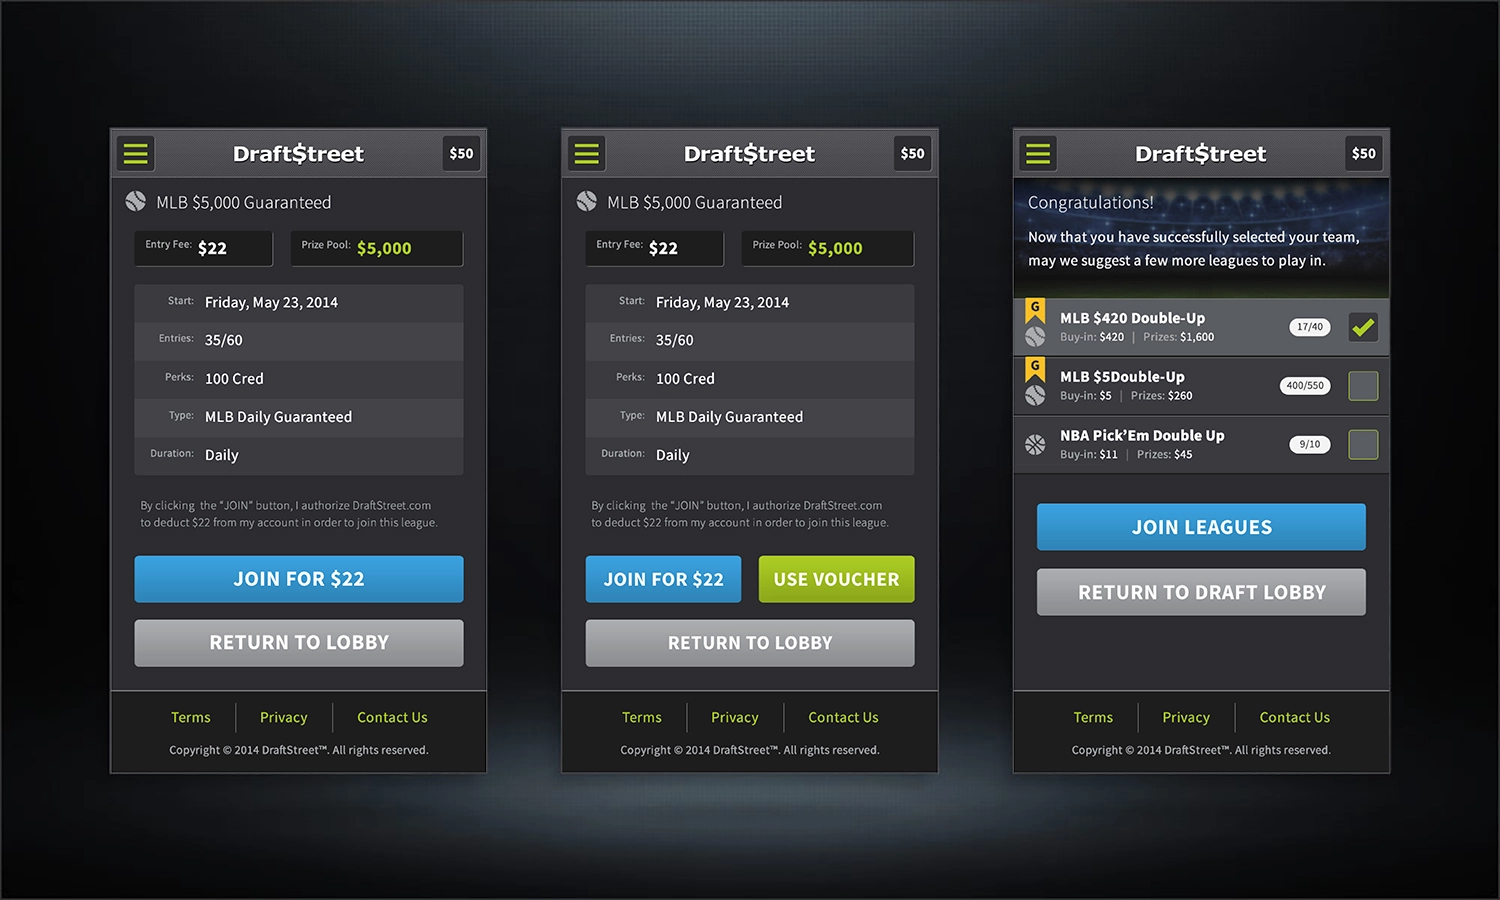
Task: Uncheck the MLB $420 Double-Up checkbox
Action: click(x=1362, y=327)
